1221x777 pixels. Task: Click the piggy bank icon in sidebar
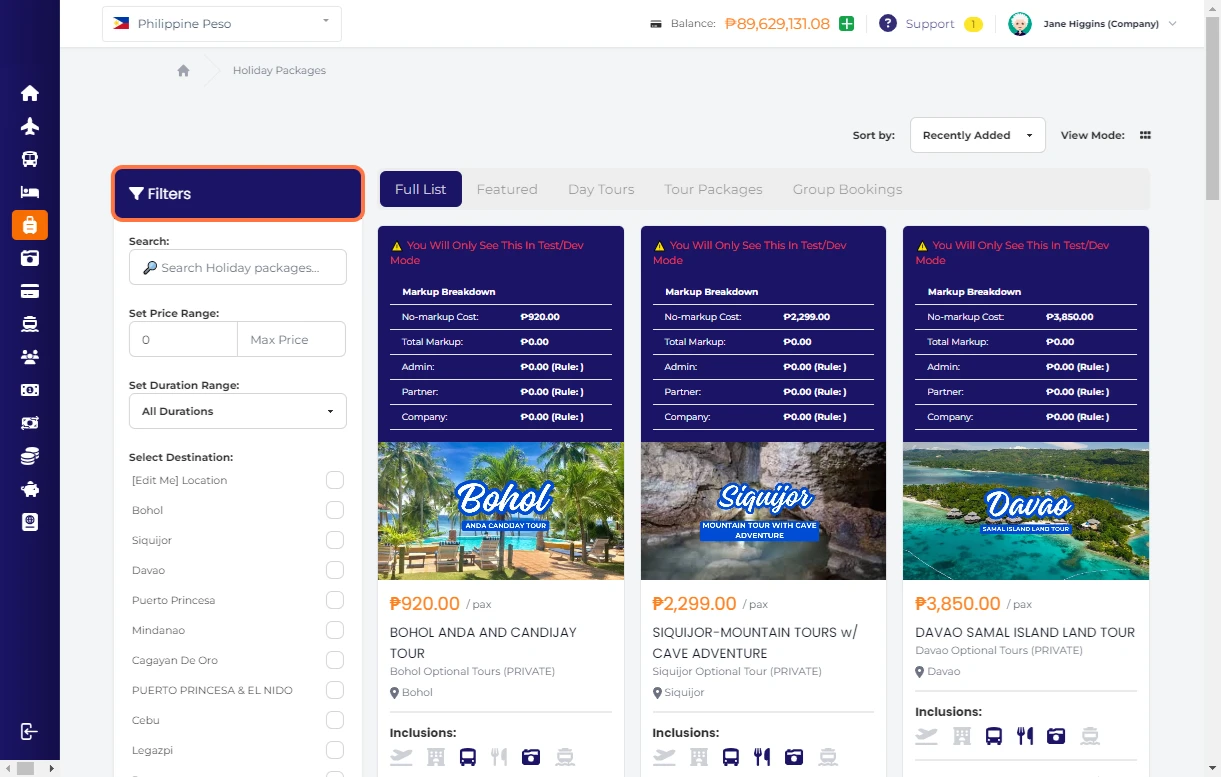(x=30, y=490)
